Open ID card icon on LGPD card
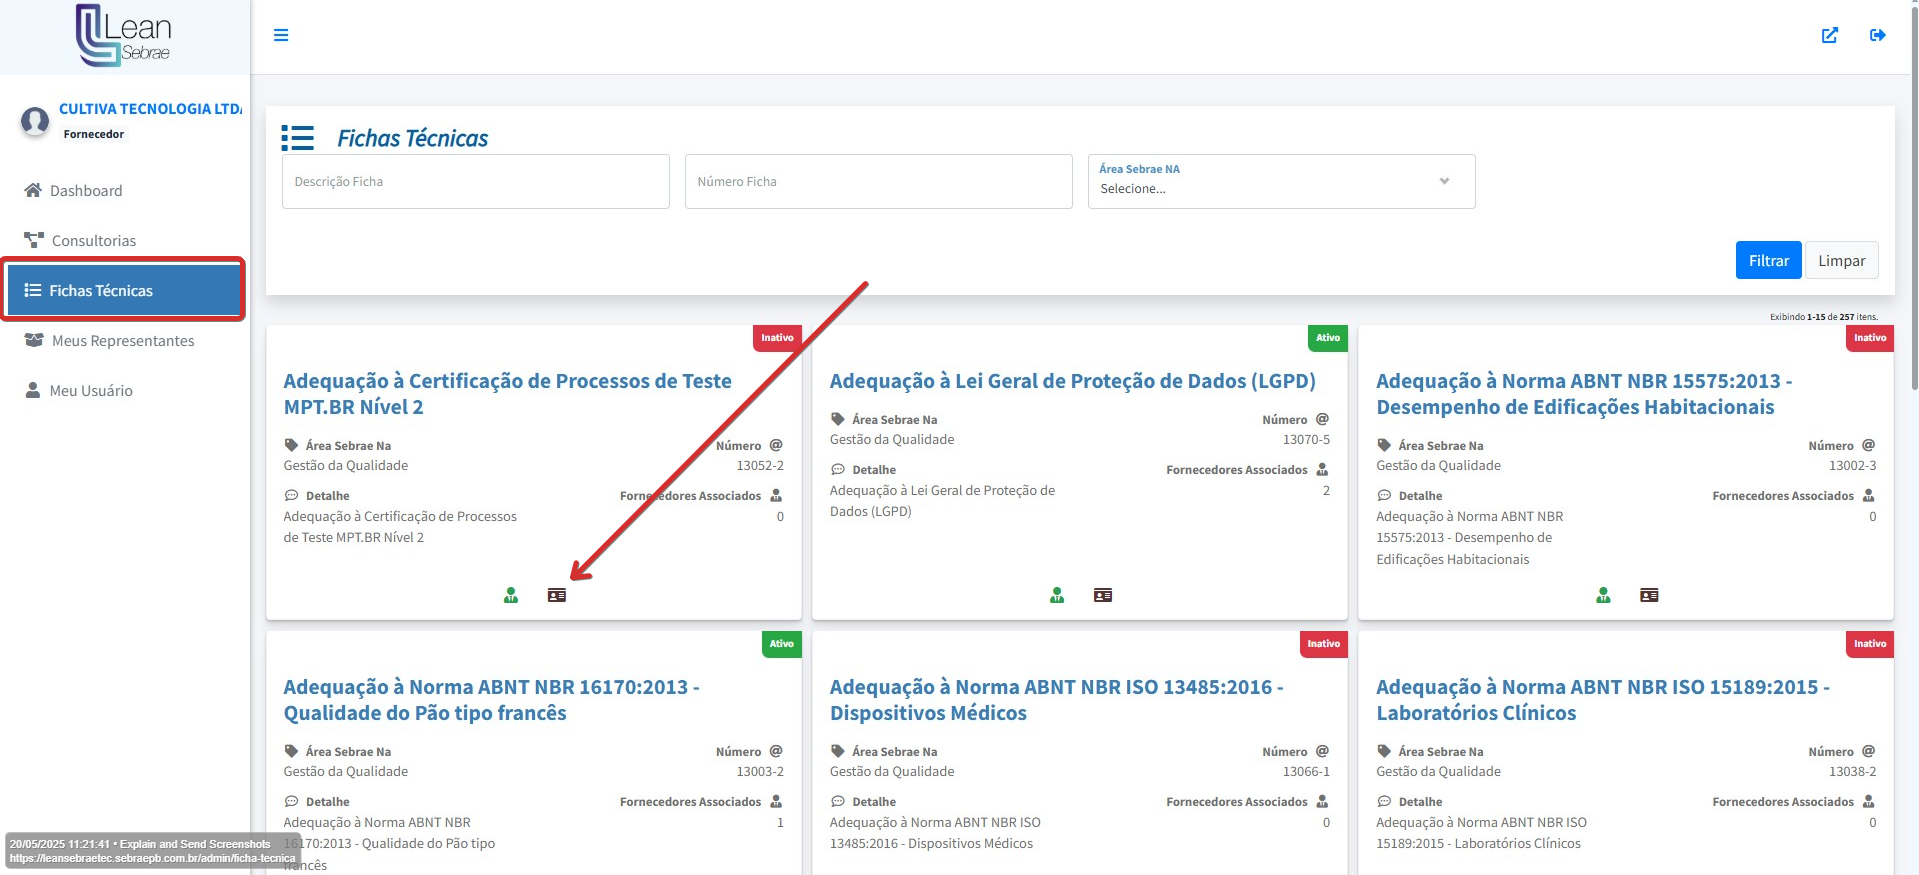1919x875 pixels. (x=1103, y=595)
